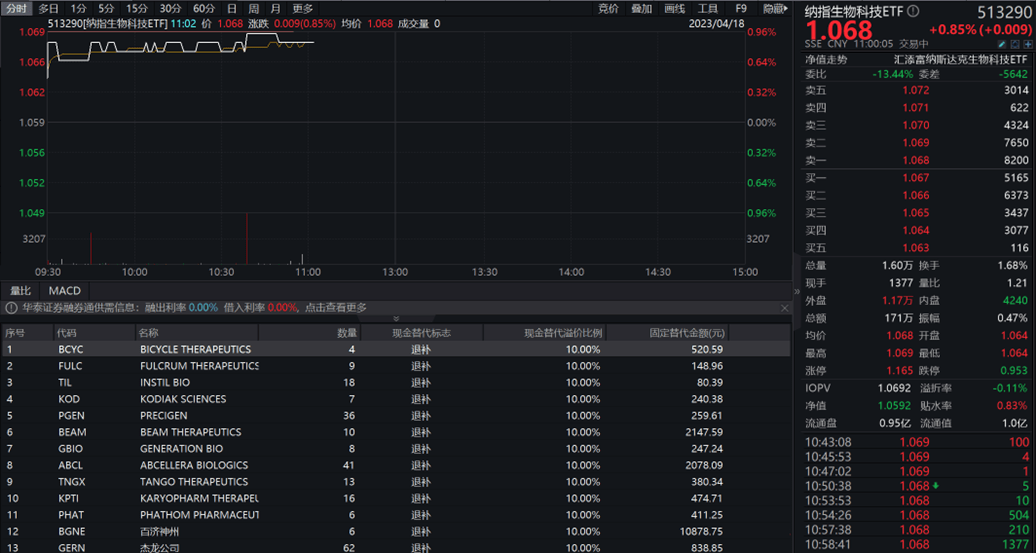Switch to the MACD indicator tab
Screen dimensions: 1036x553
point(65,291)
